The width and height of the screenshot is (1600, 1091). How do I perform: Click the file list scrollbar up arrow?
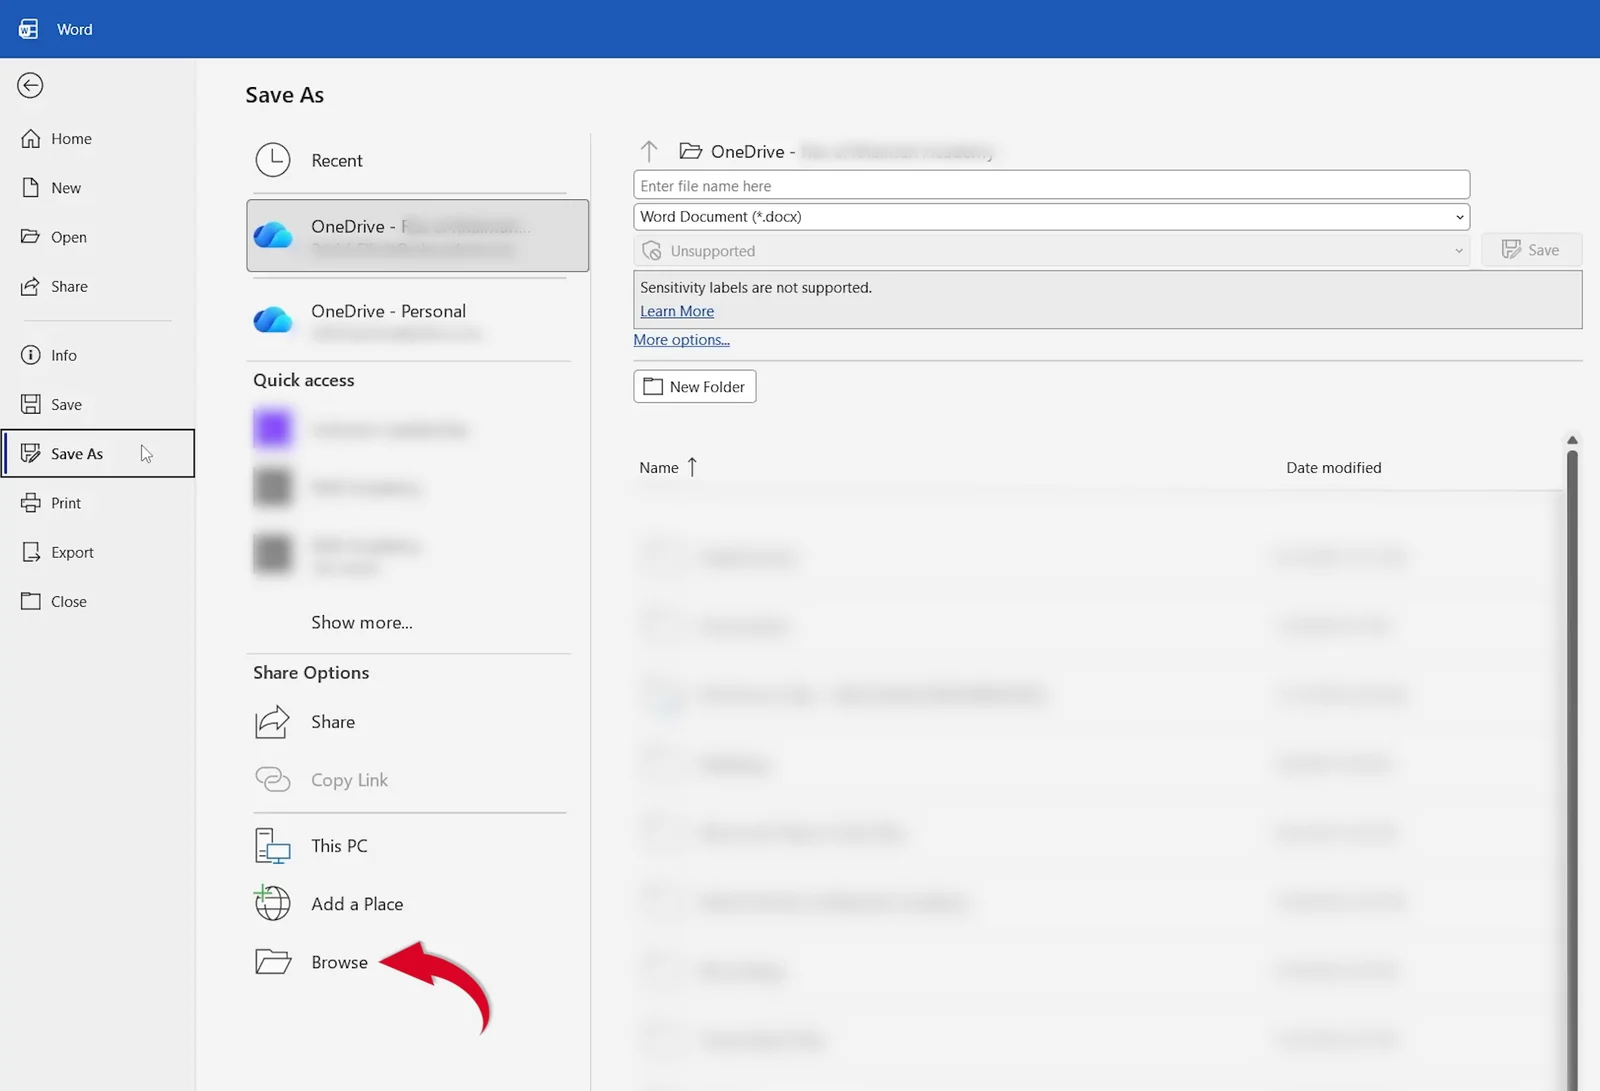click(1572, 440)
